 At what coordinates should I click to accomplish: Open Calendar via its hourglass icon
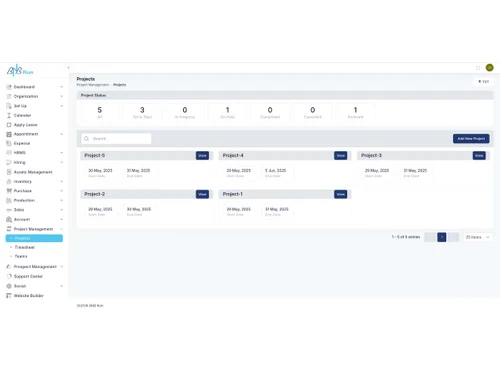[9, 115]
